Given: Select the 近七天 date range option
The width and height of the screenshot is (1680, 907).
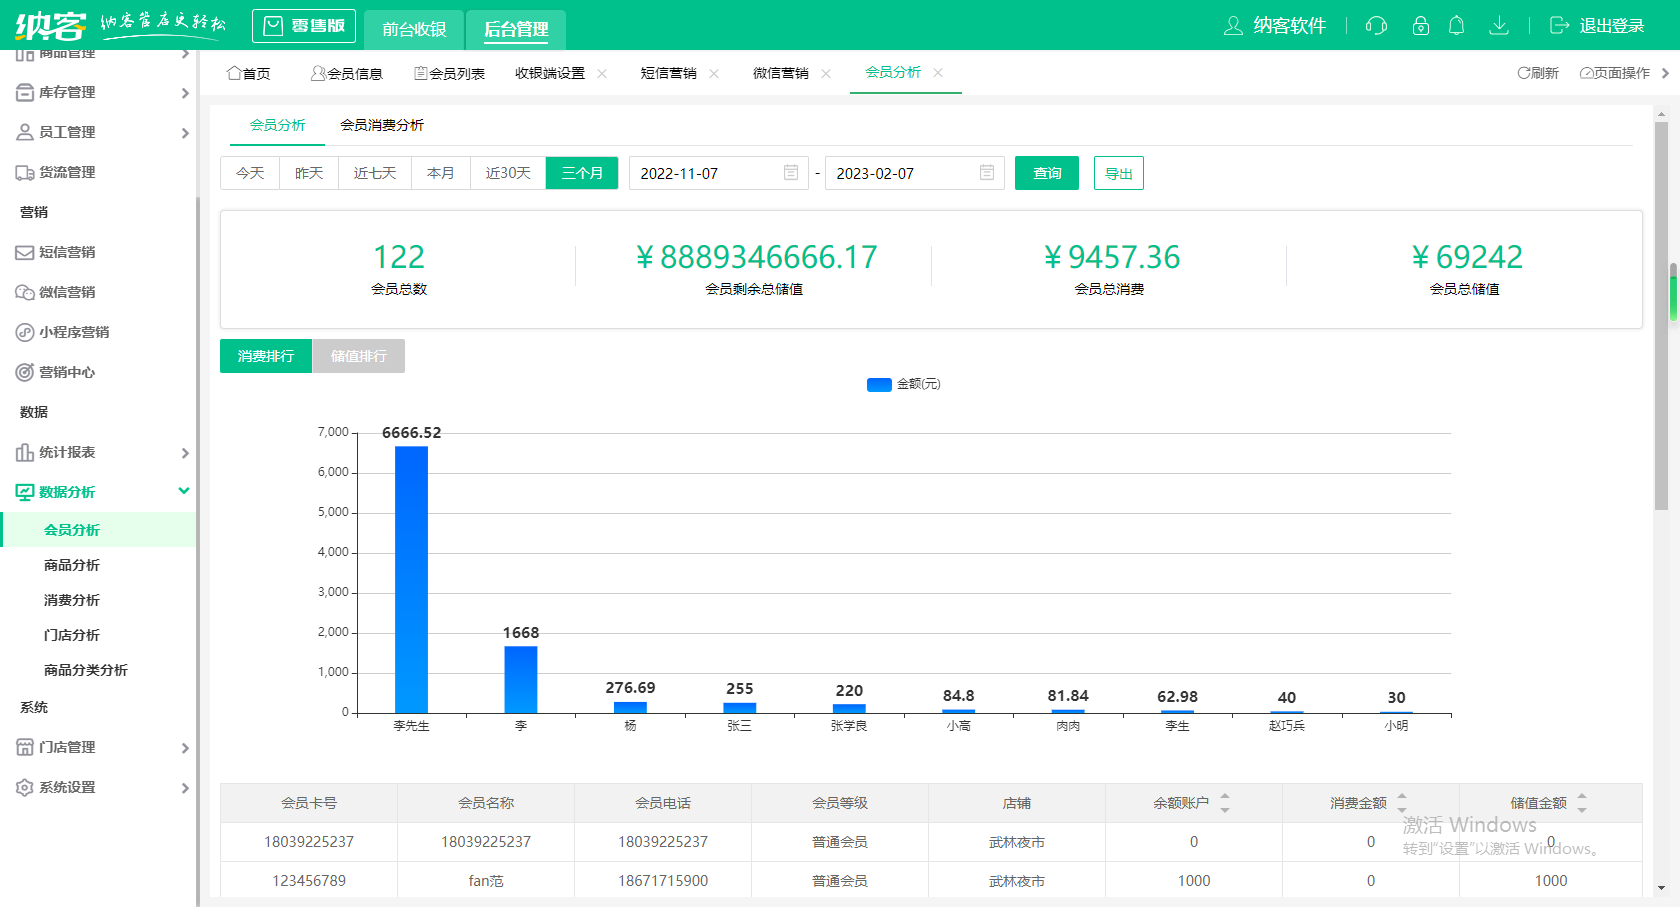Looking at the screenshot, I should pyautogui.click(x=375, y=173).
